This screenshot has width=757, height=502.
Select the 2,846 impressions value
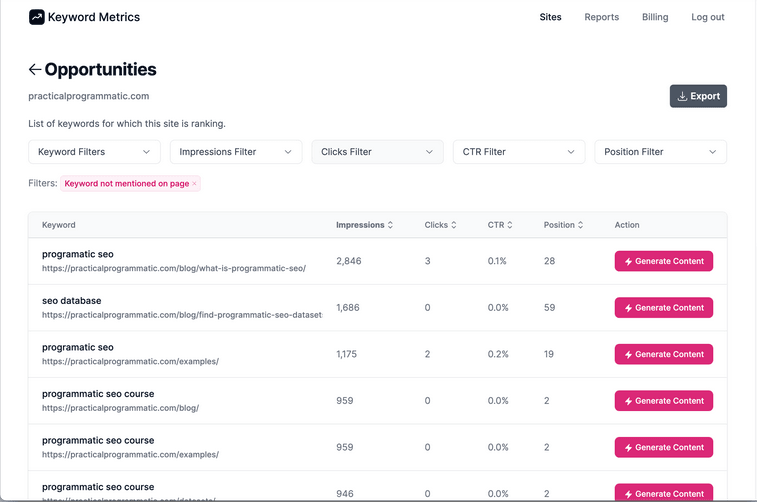349,261
